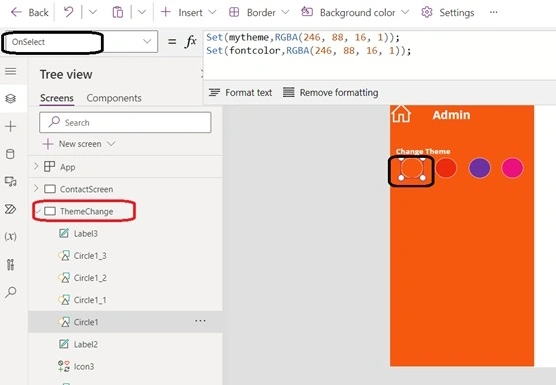Image resolution: width=556 pixels, height=385 pixels.
Task: Switch to the Screens tab
Action: pyautogui.click(x=57, y=98)
